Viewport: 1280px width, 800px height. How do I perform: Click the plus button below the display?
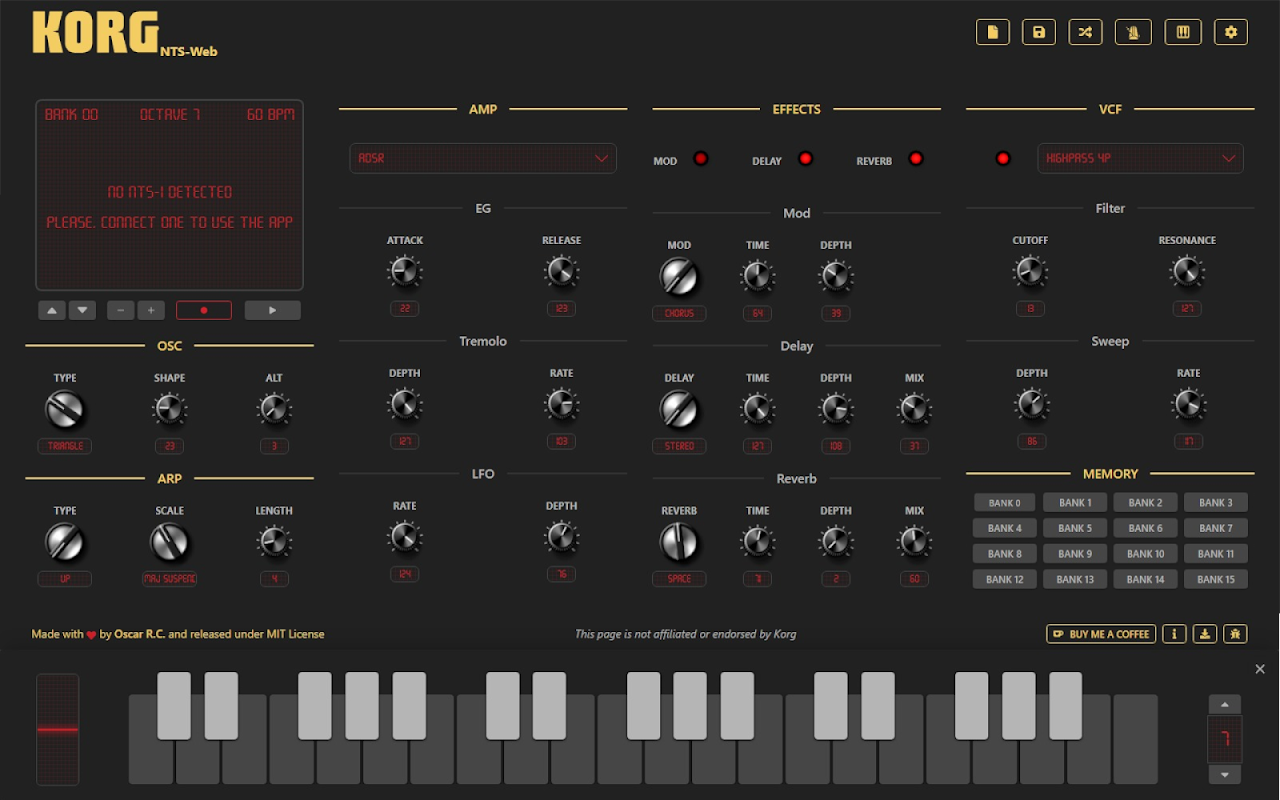[151, 310]
